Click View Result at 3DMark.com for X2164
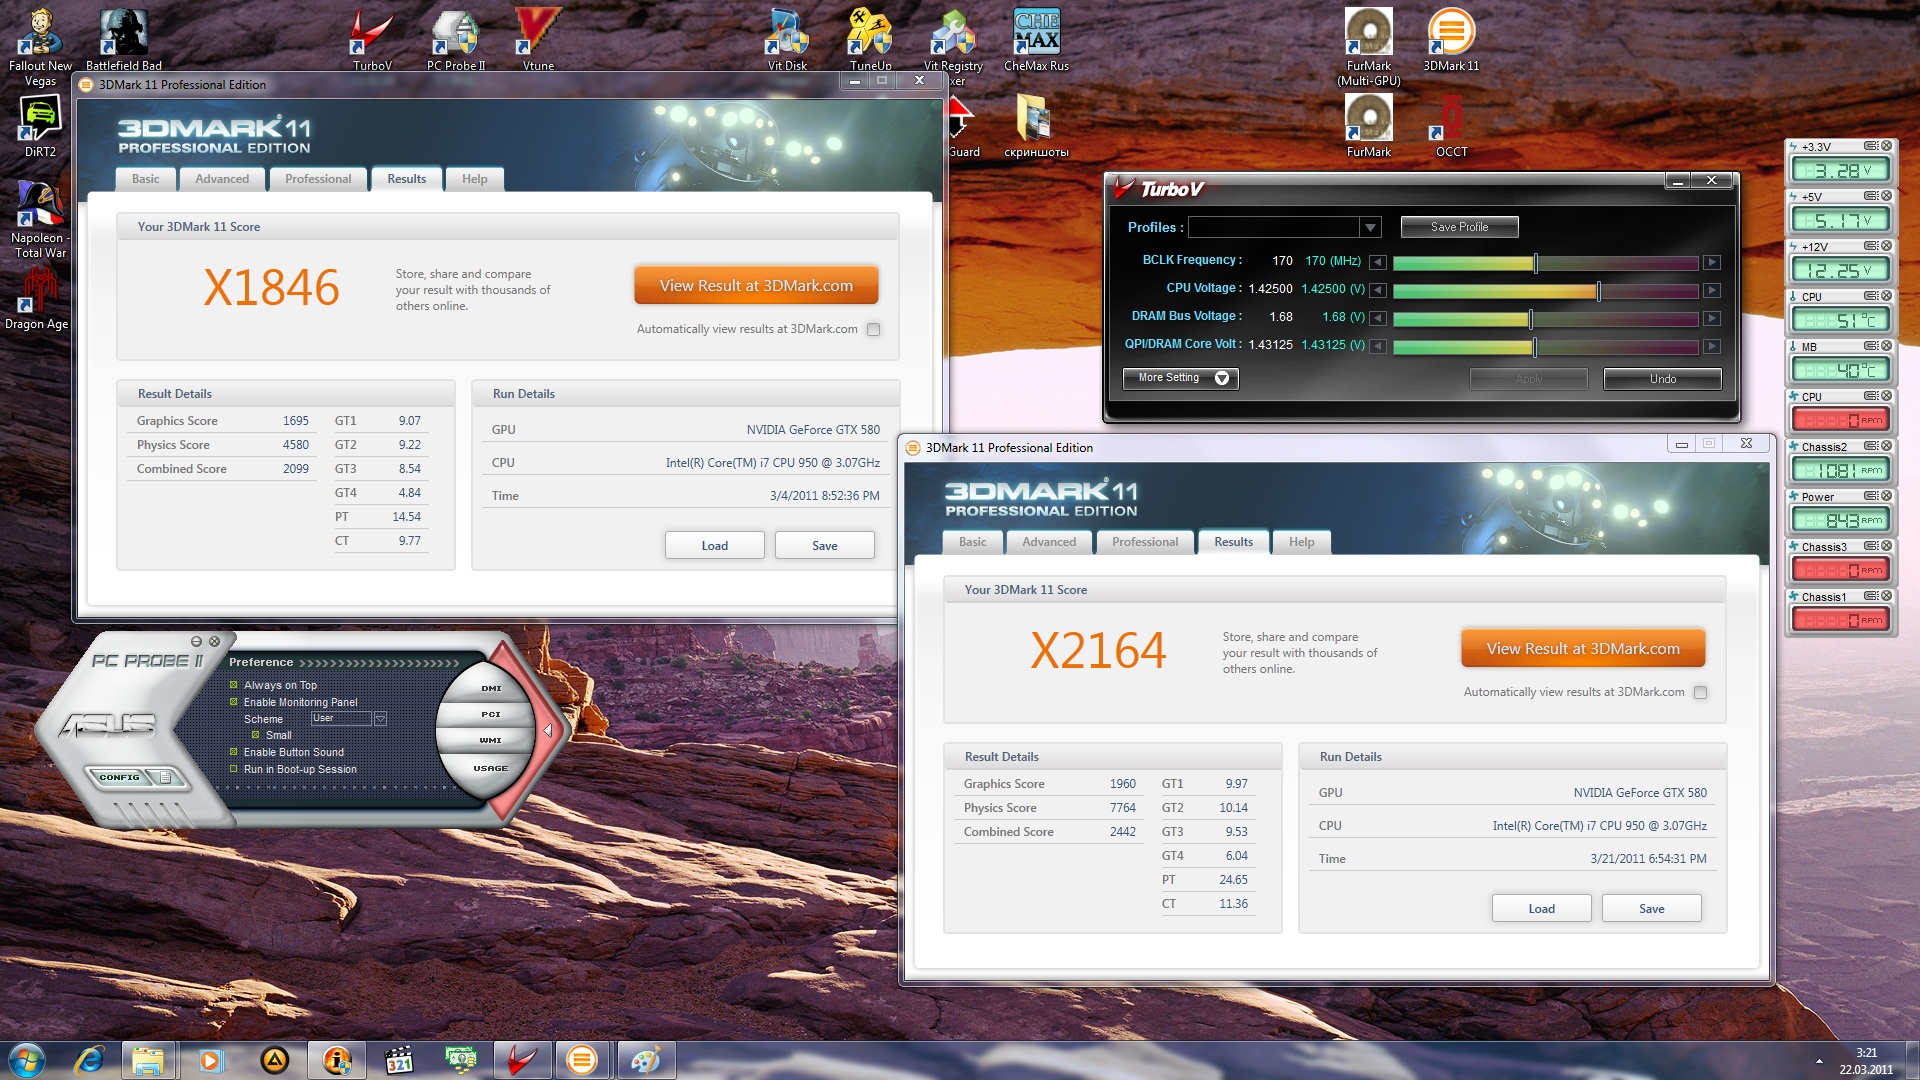 (1582, 649)
